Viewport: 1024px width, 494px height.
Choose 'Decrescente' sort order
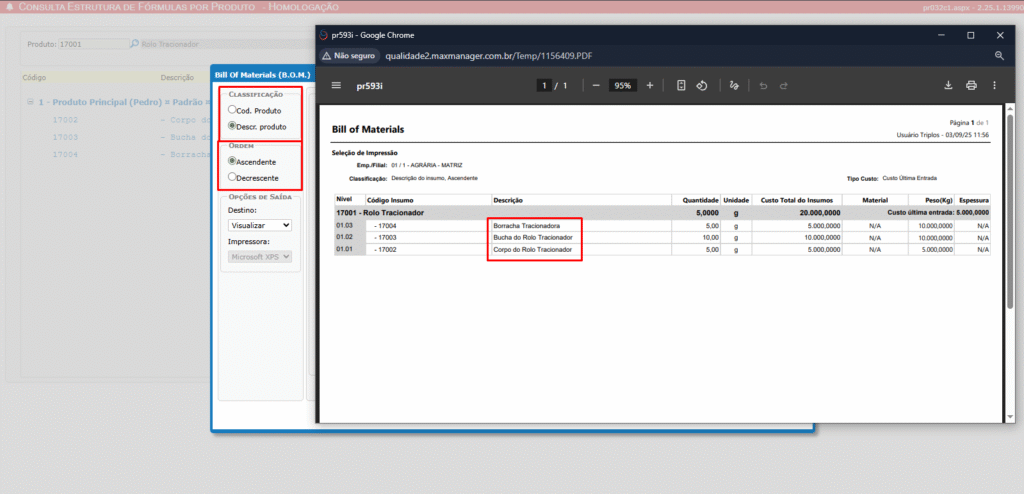pyautogui.click(x=232, y=177)
